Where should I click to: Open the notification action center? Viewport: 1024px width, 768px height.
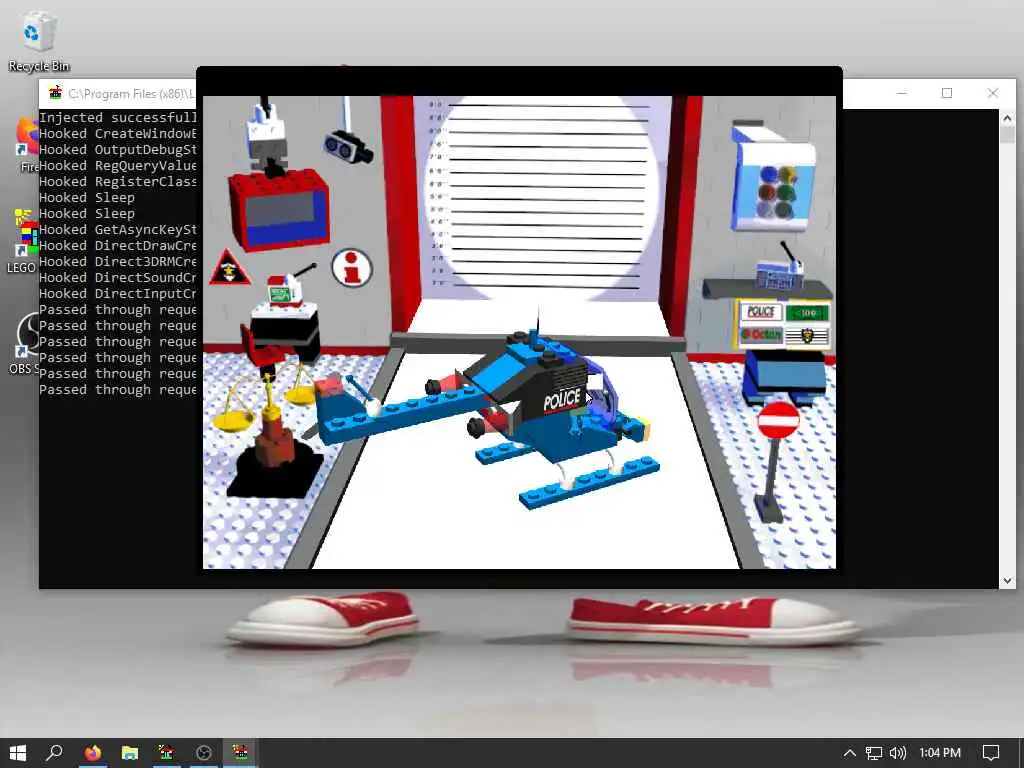click(x=991, y=753)
